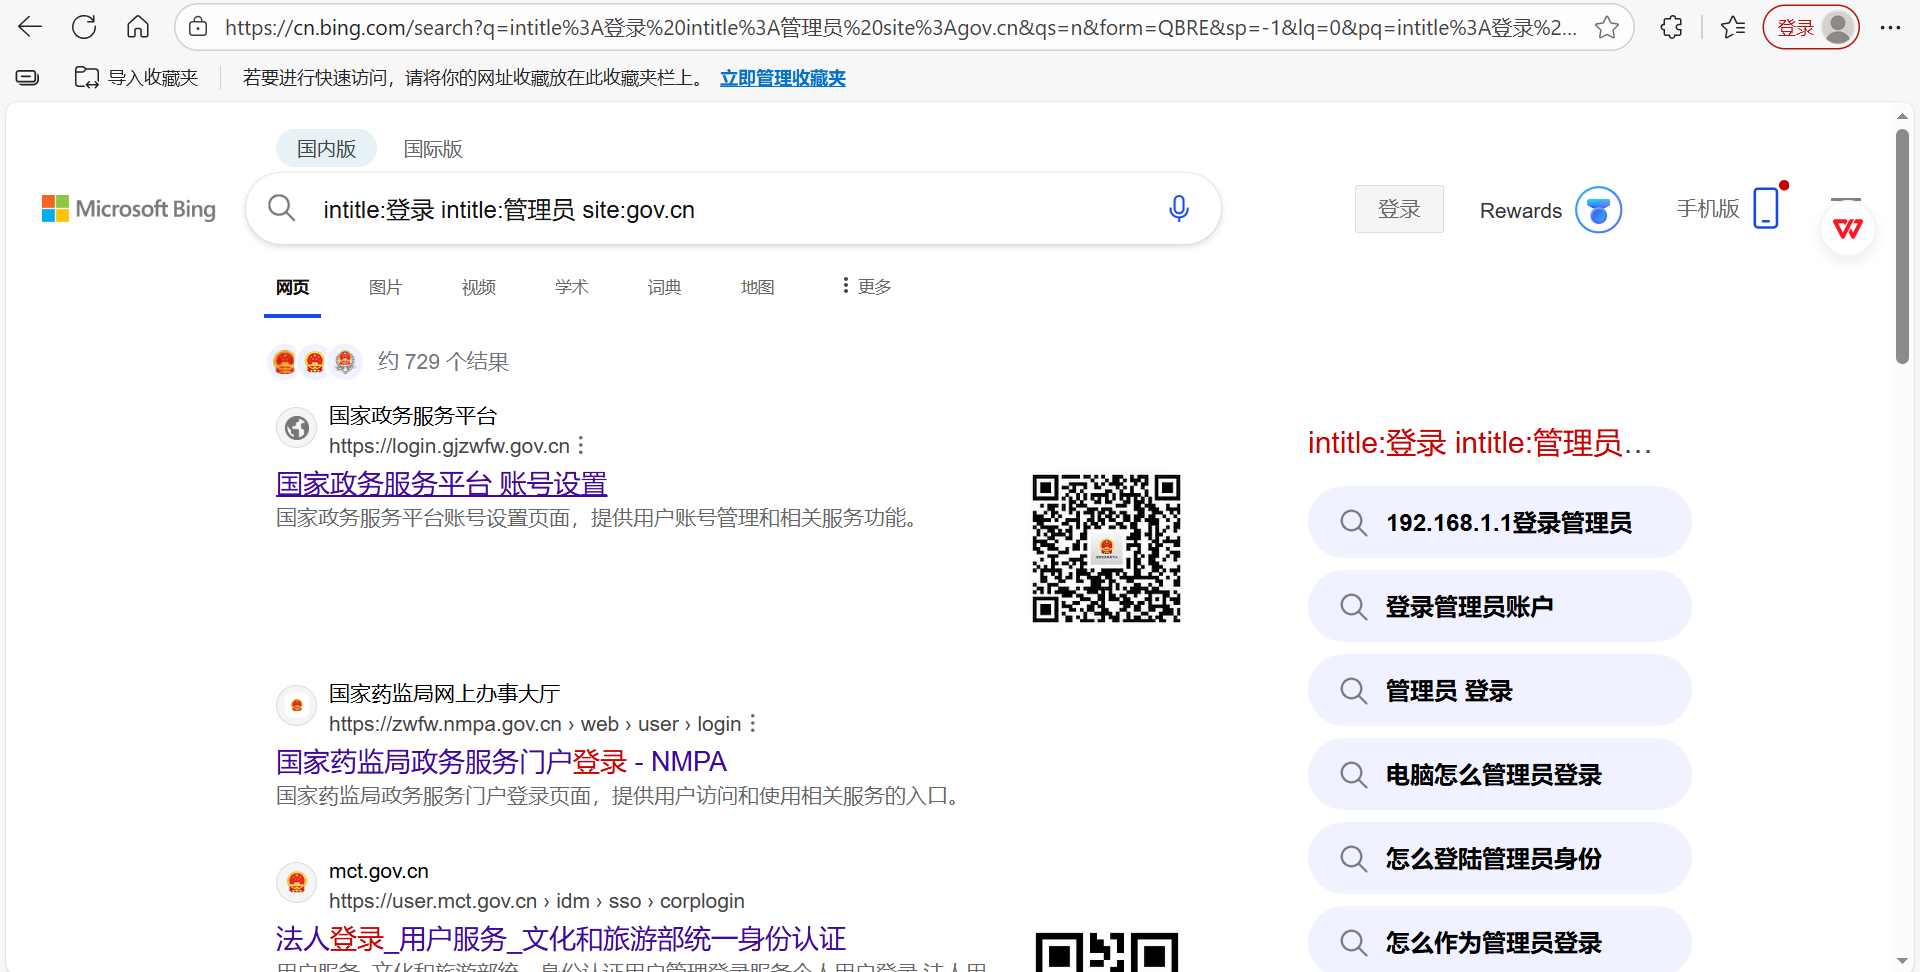1920x972 pixels.
Task: Click the mobile phone version icon
Action: click(x=1767, y=208)
